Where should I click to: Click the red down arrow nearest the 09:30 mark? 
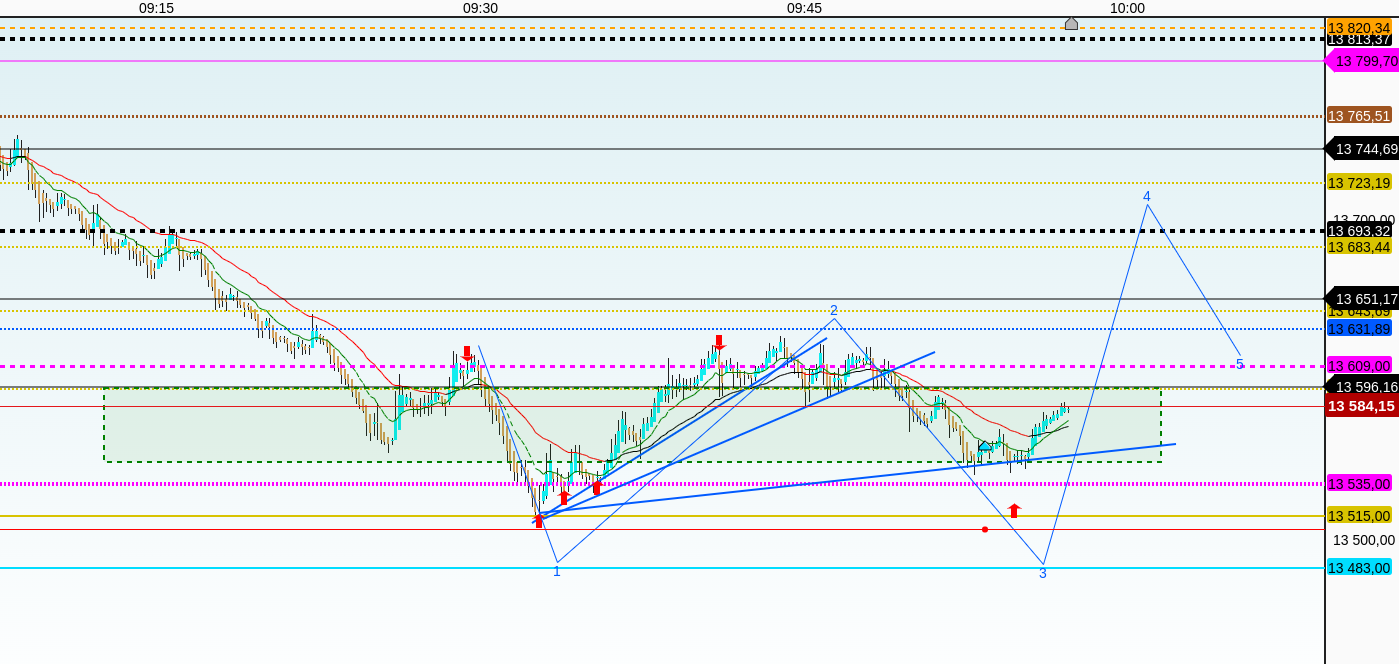click(467, 353)
